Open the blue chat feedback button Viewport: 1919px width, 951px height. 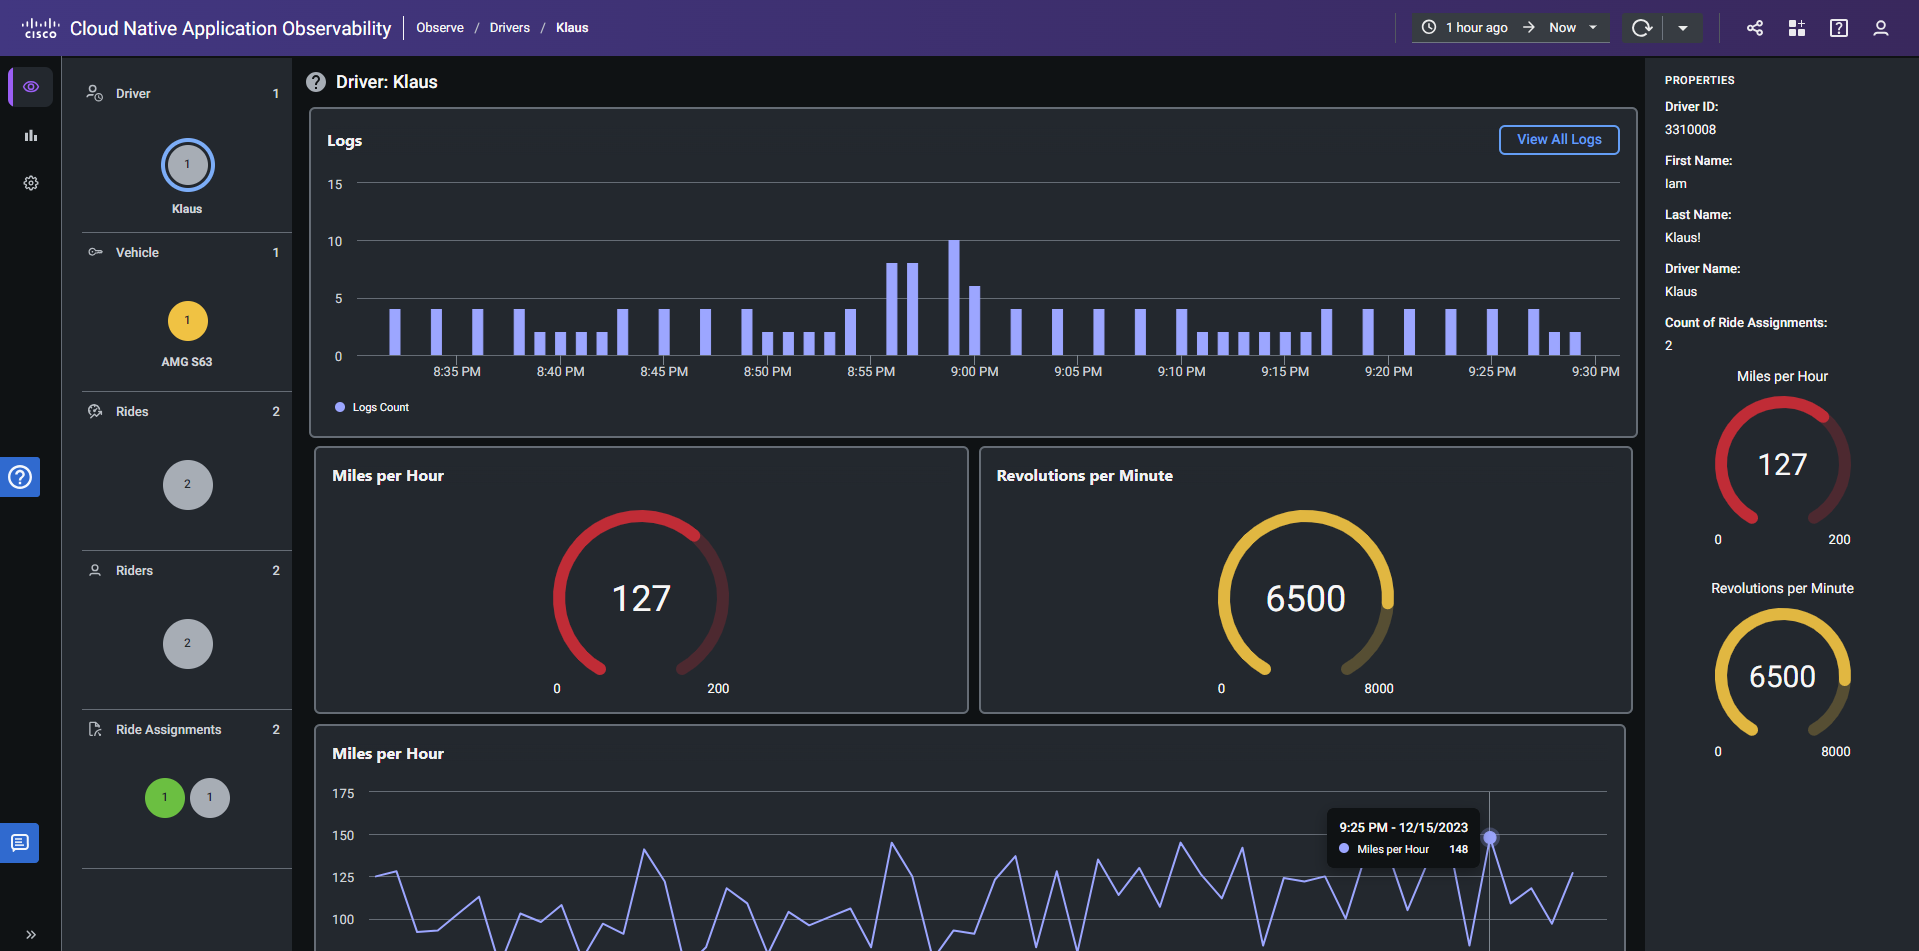pyautogui.click(x=20, y=843)
